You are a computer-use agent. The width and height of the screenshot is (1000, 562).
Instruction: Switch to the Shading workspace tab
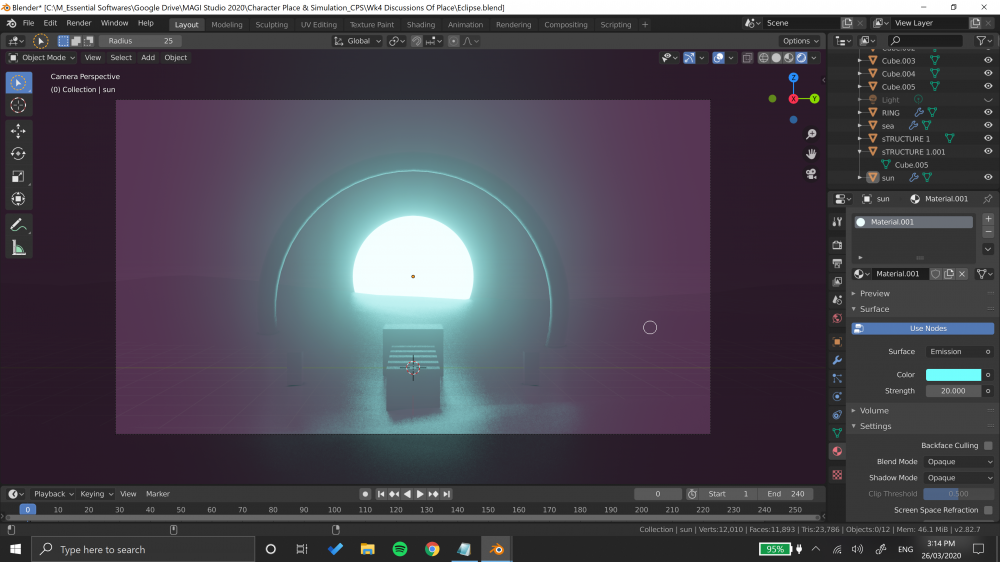421,24
